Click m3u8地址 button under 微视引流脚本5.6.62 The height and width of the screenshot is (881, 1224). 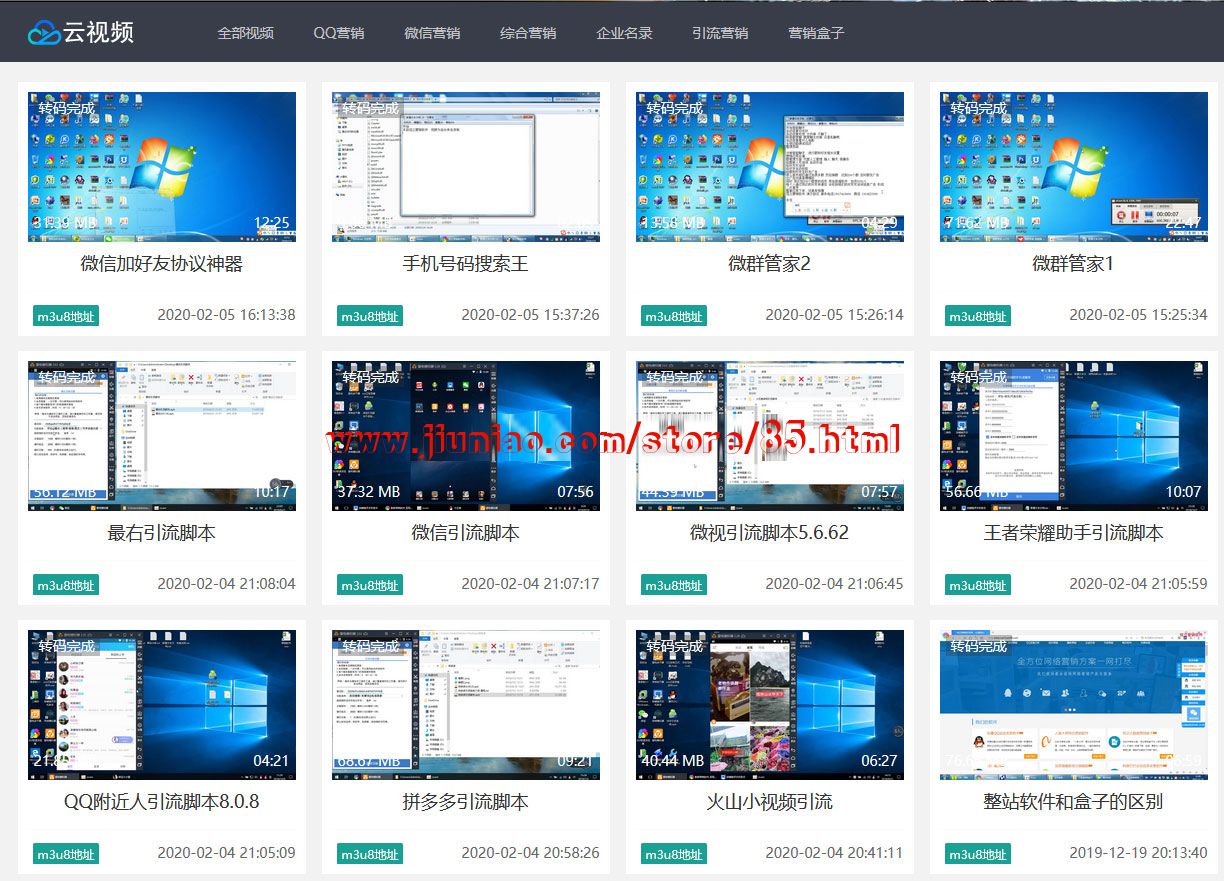coord(674,585)
